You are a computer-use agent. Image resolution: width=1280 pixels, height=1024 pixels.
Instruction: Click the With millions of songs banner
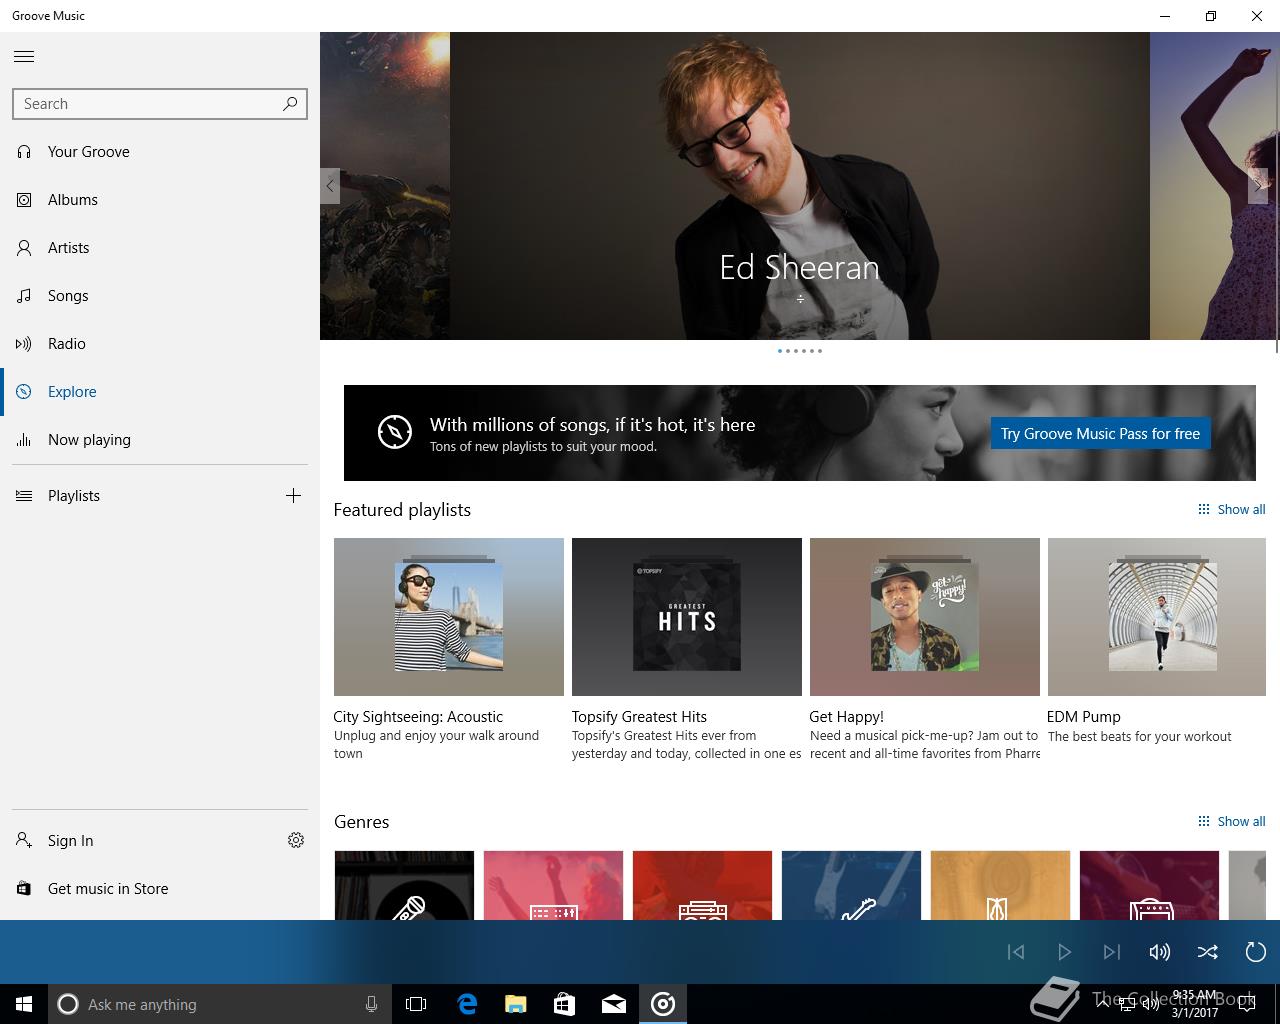pos(800,433)
